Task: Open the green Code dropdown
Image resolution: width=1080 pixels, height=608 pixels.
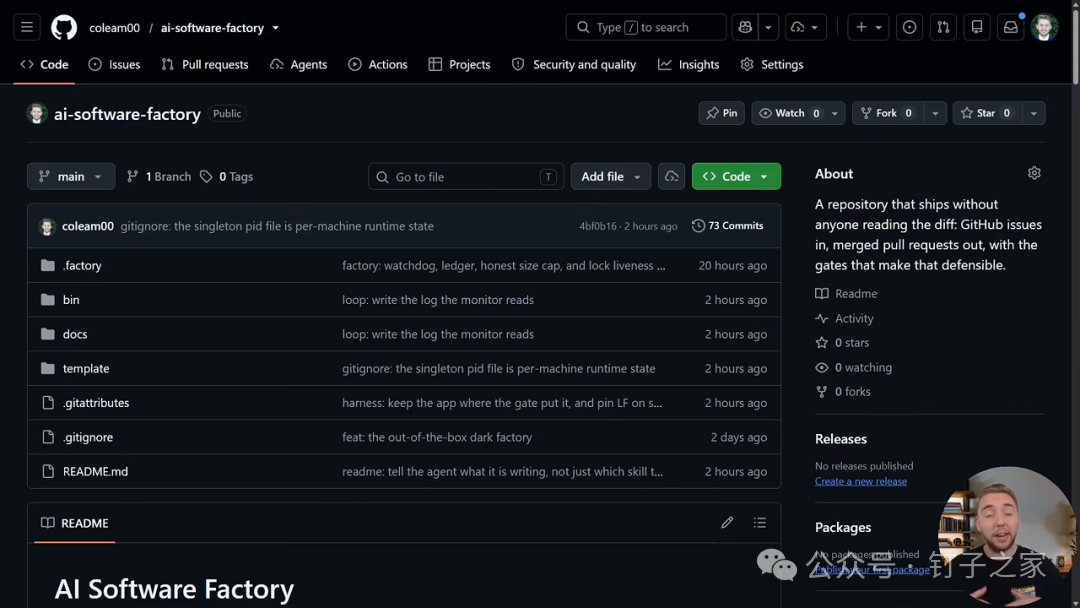Action: [x=736, y=176]
